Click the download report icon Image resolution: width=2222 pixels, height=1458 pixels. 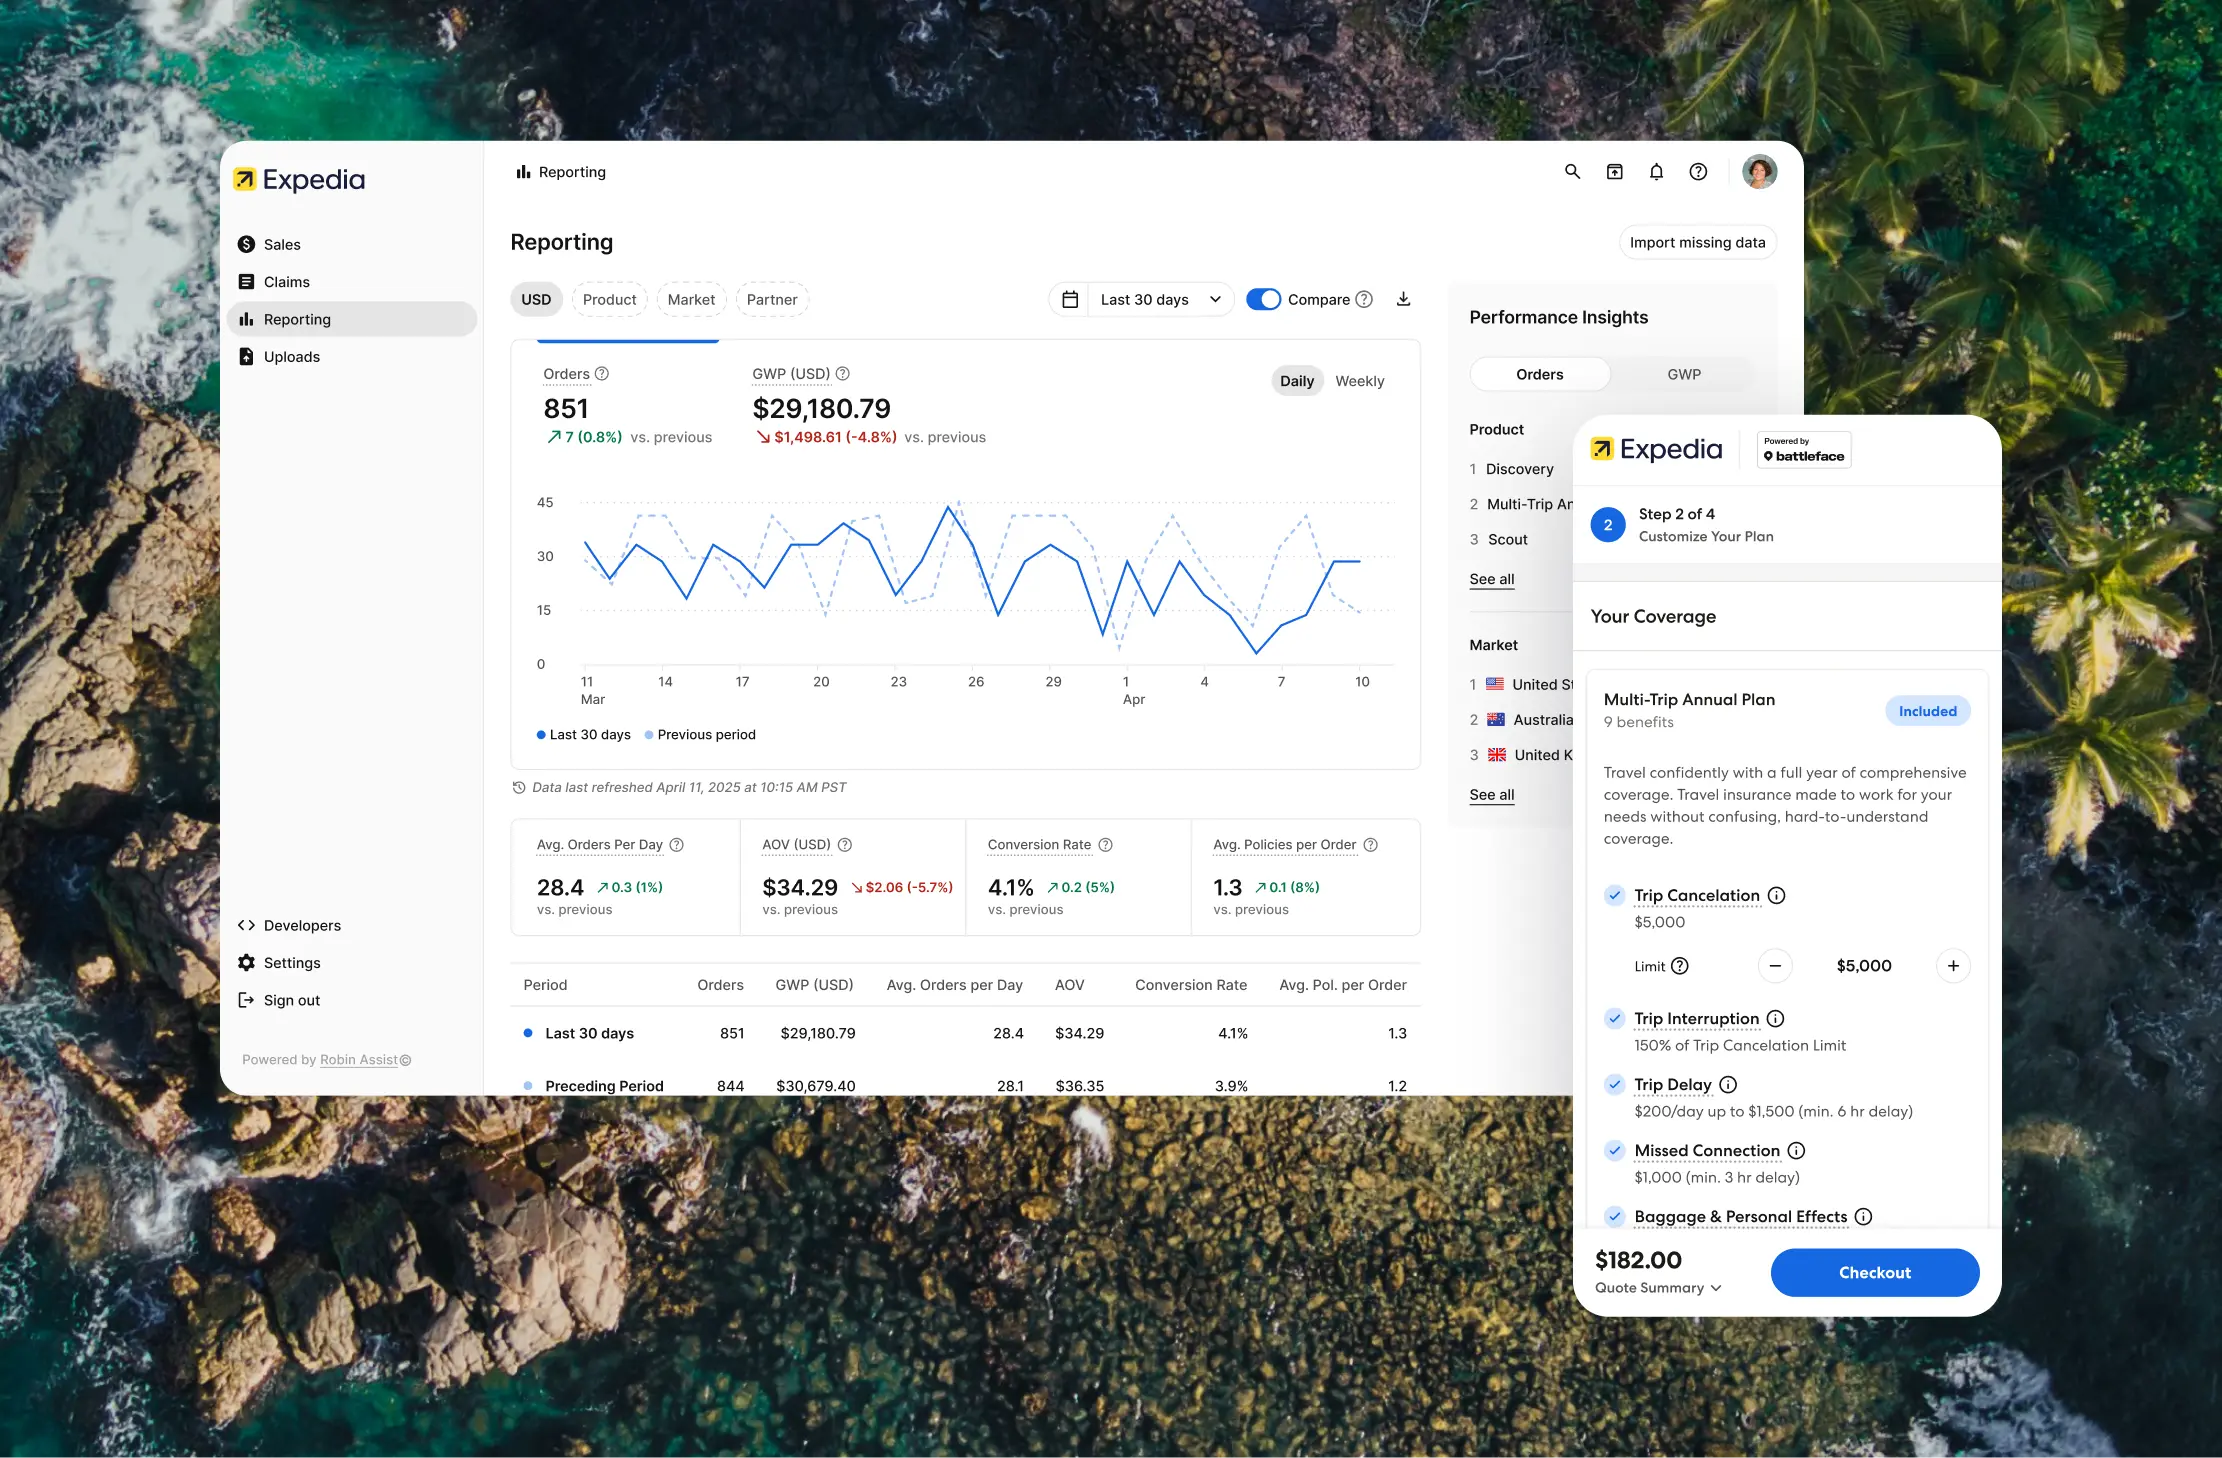(1403, 299)
